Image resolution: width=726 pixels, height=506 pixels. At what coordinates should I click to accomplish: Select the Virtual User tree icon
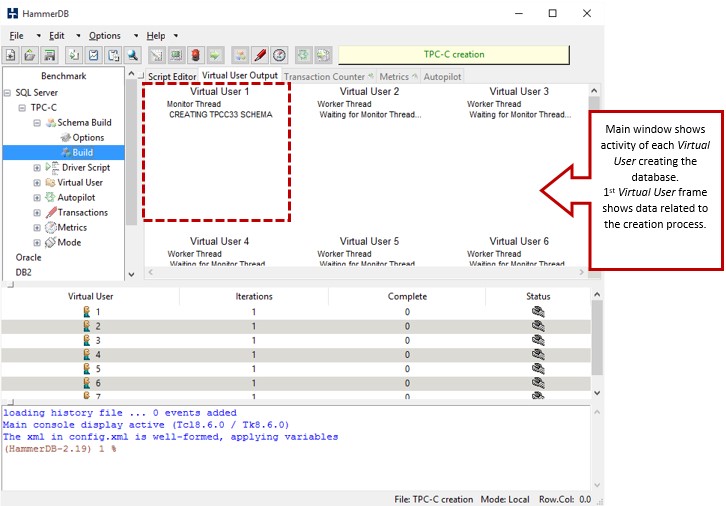click(50, 182)
